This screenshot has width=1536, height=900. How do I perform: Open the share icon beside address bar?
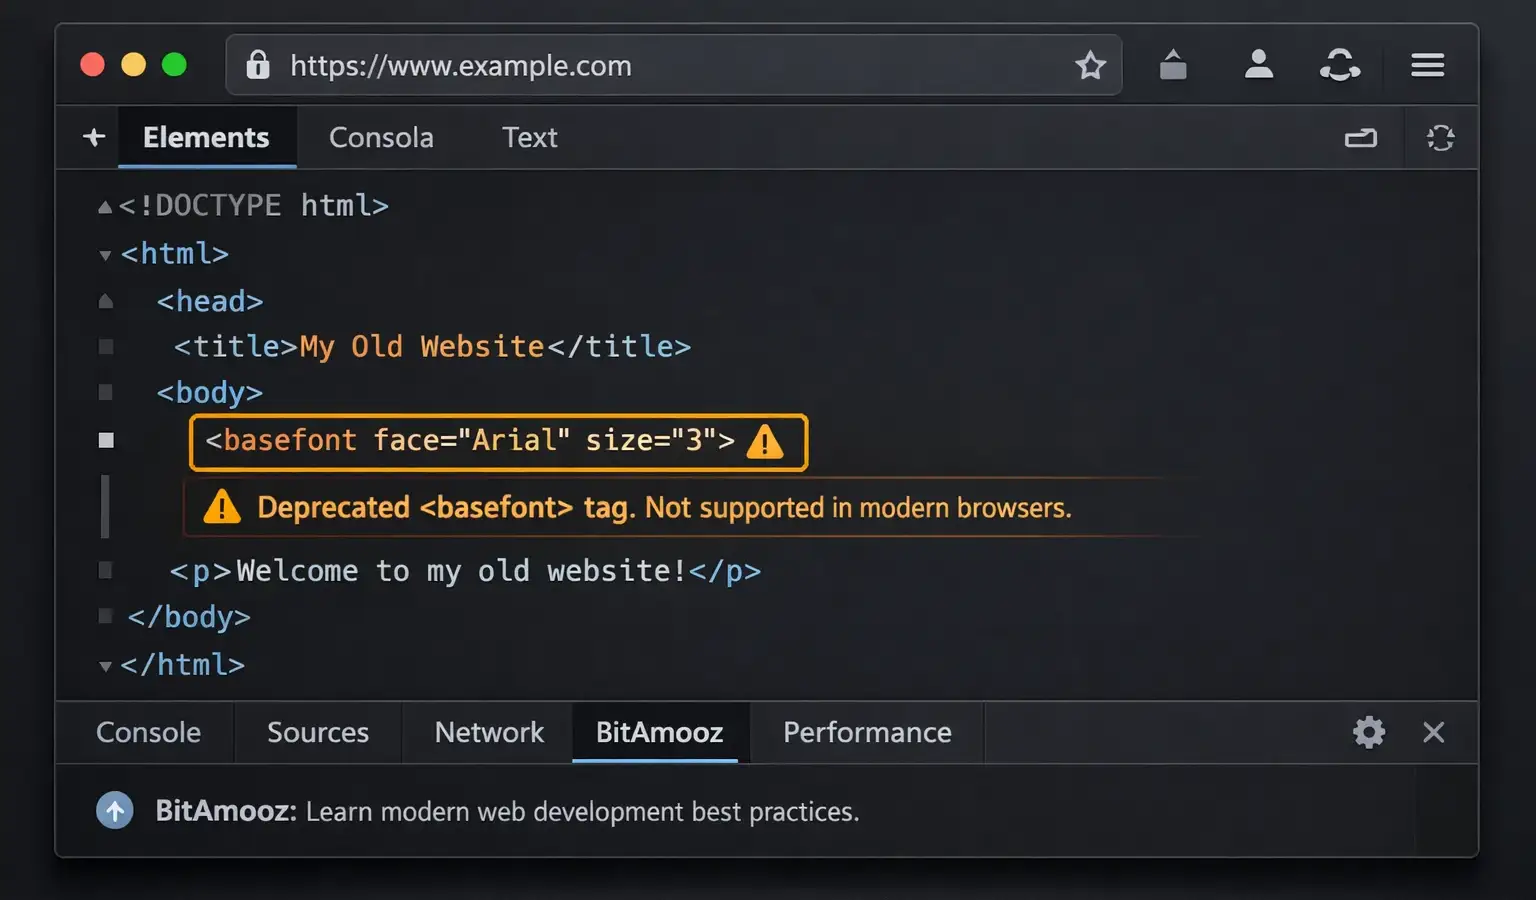click(1173, 65)
